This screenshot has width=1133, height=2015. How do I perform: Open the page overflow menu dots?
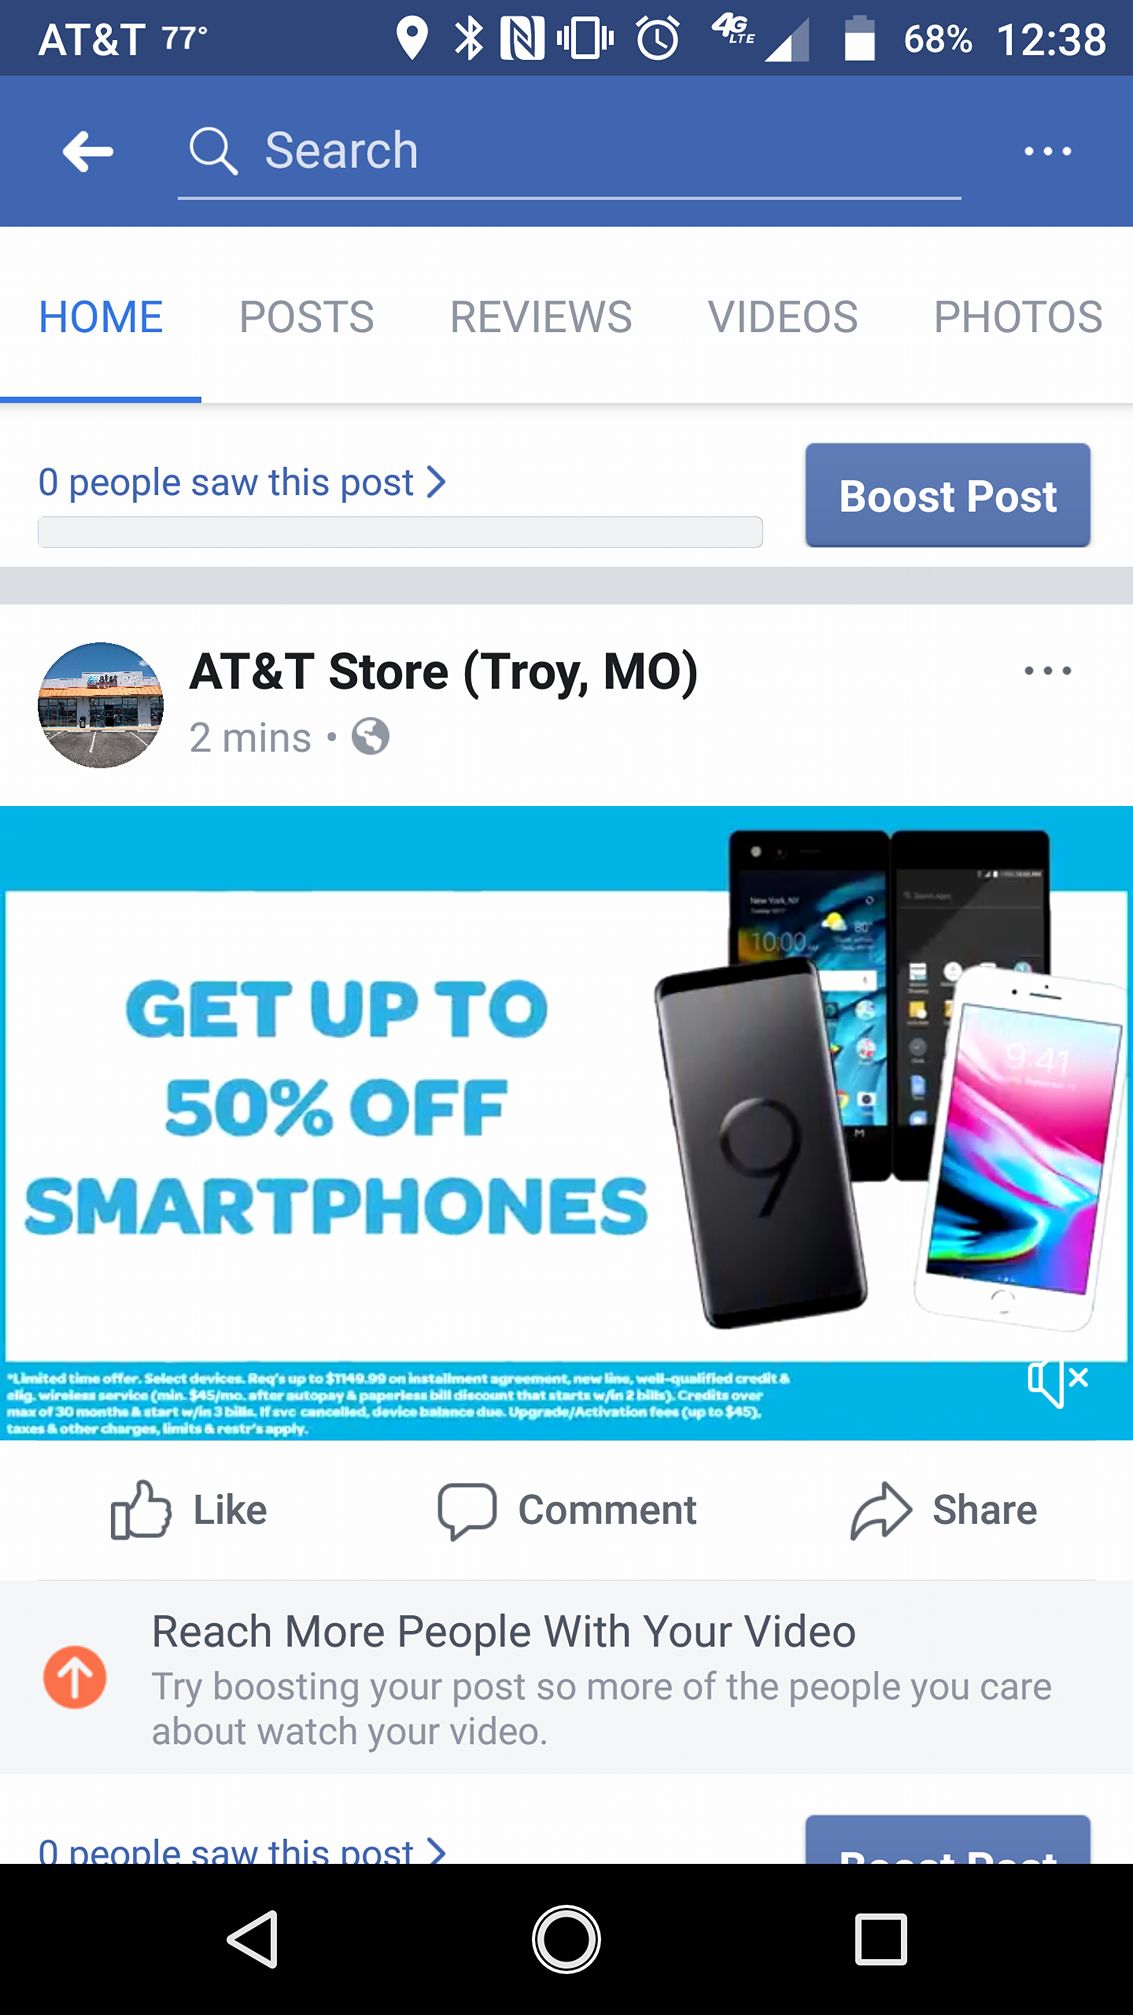(1047, 151)
